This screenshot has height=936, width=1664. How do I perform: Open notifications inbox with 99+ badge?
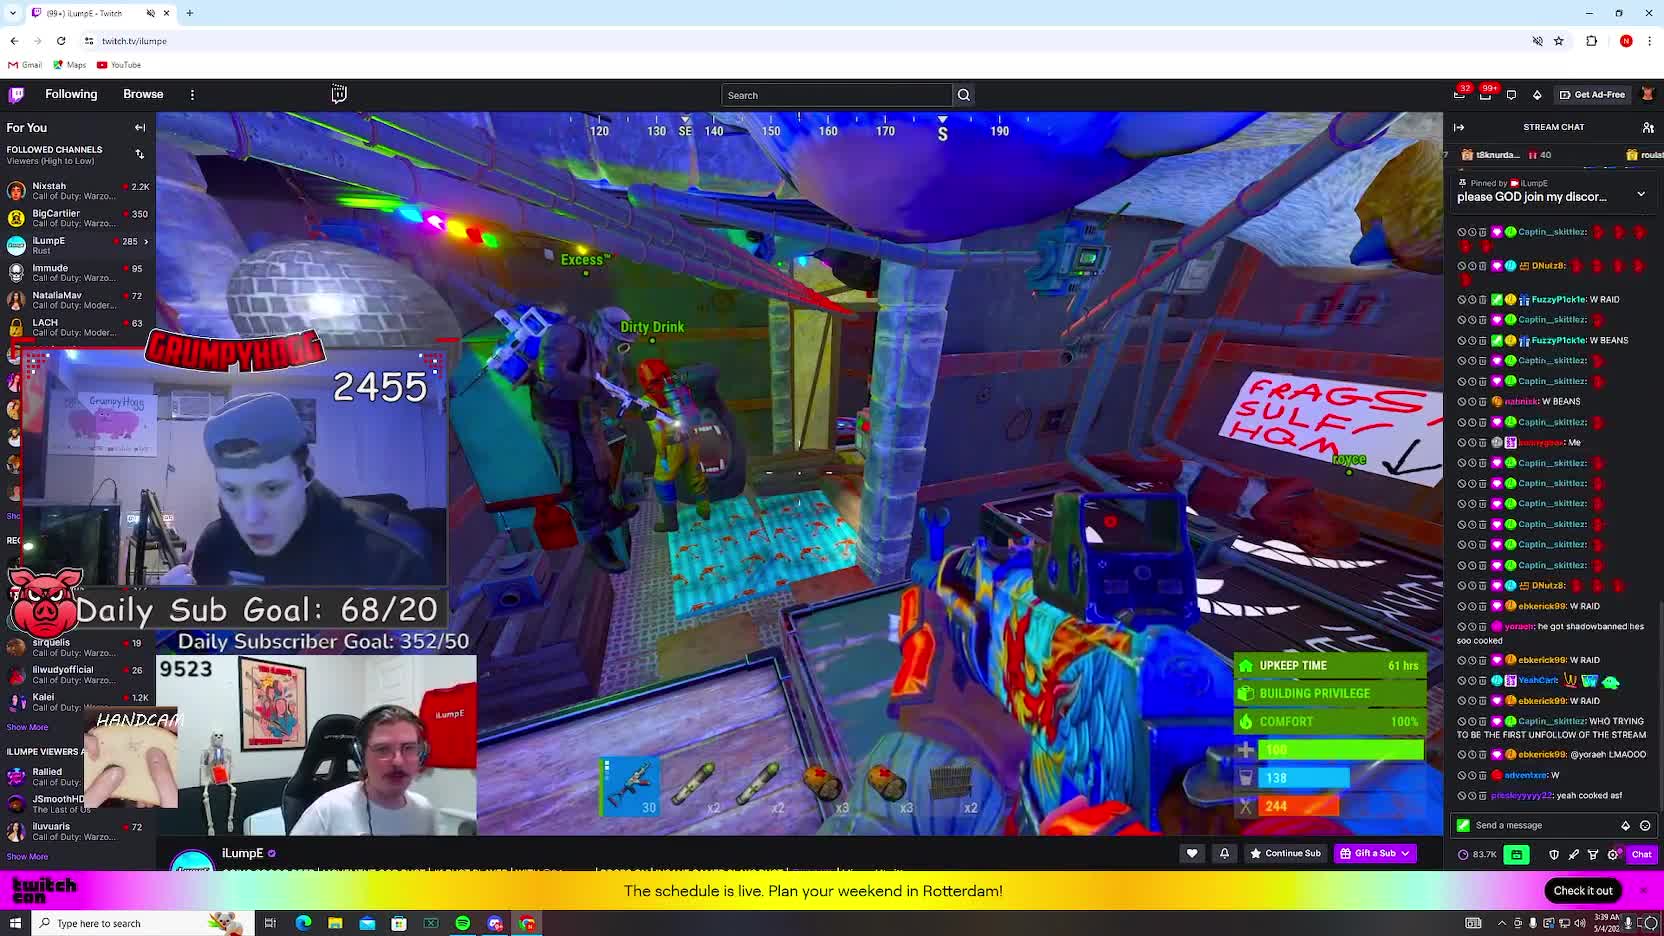1486,94
